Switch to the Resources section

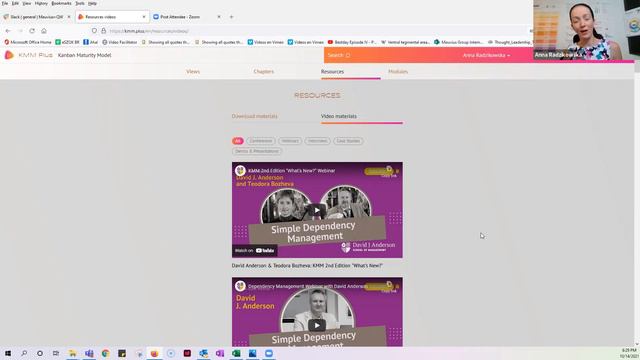(x=332, y=71)
